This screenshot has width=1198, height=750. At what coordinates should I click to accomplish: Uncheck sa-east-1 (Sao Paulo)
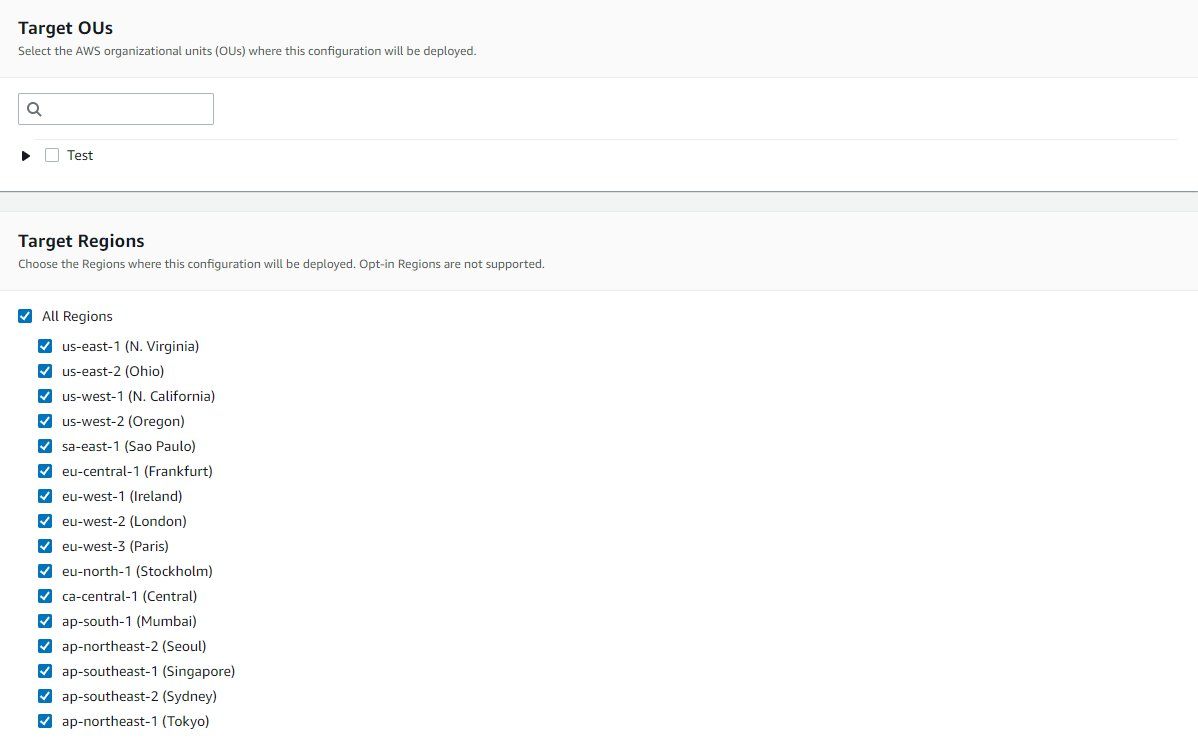tap(45, 445)
